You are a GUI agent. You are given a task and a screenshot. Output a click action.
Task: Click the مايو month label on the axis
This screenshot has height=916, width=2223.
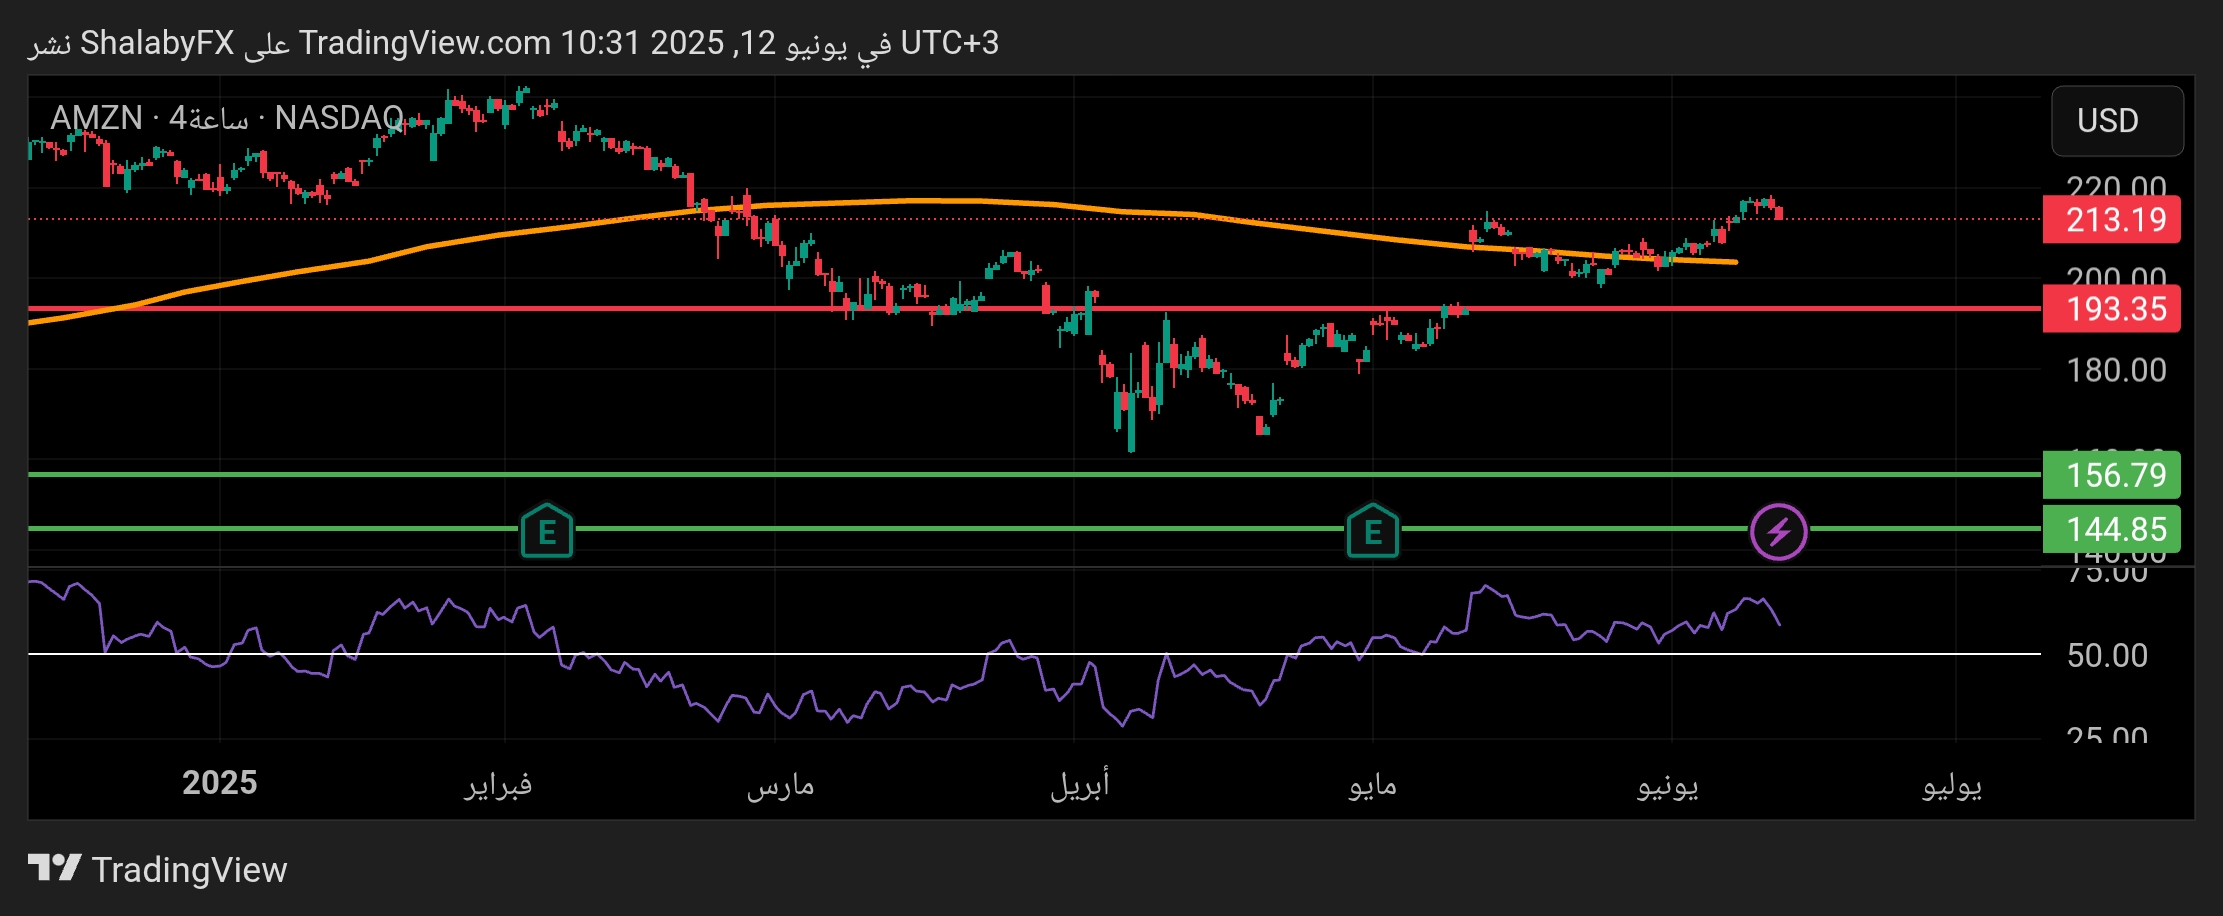(1372, 785)
